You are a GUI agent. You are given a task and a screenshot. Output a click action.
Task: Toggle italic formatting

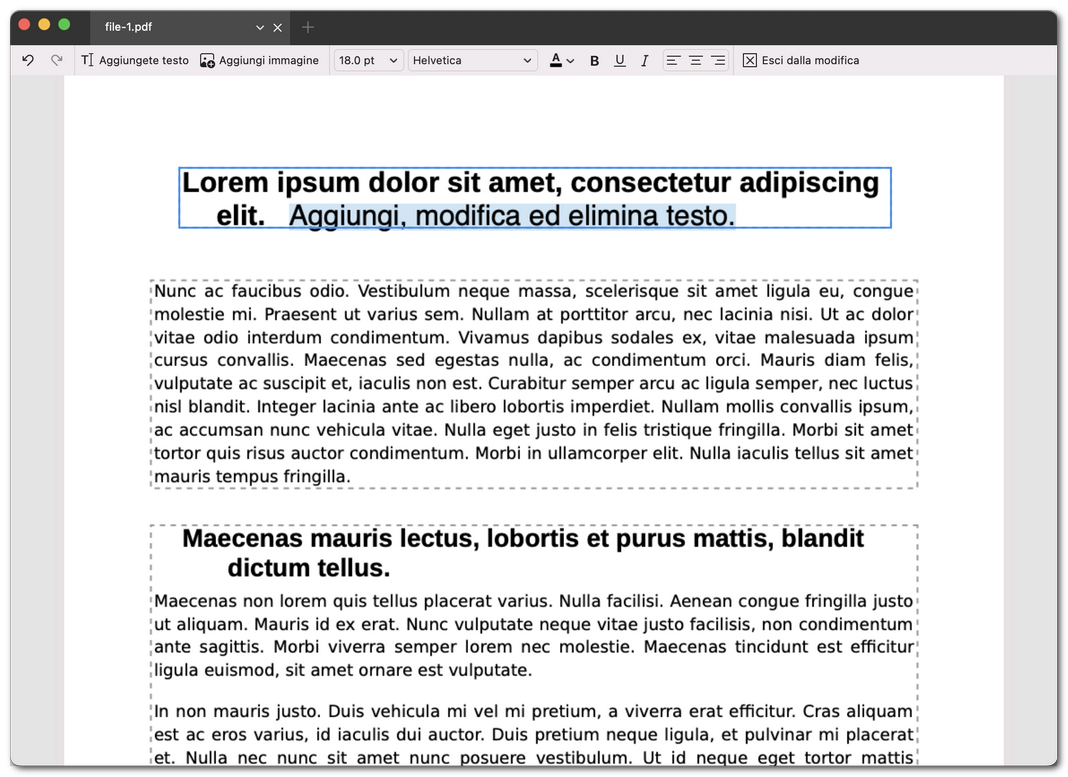pyautogui.click(x=645, y=60)
